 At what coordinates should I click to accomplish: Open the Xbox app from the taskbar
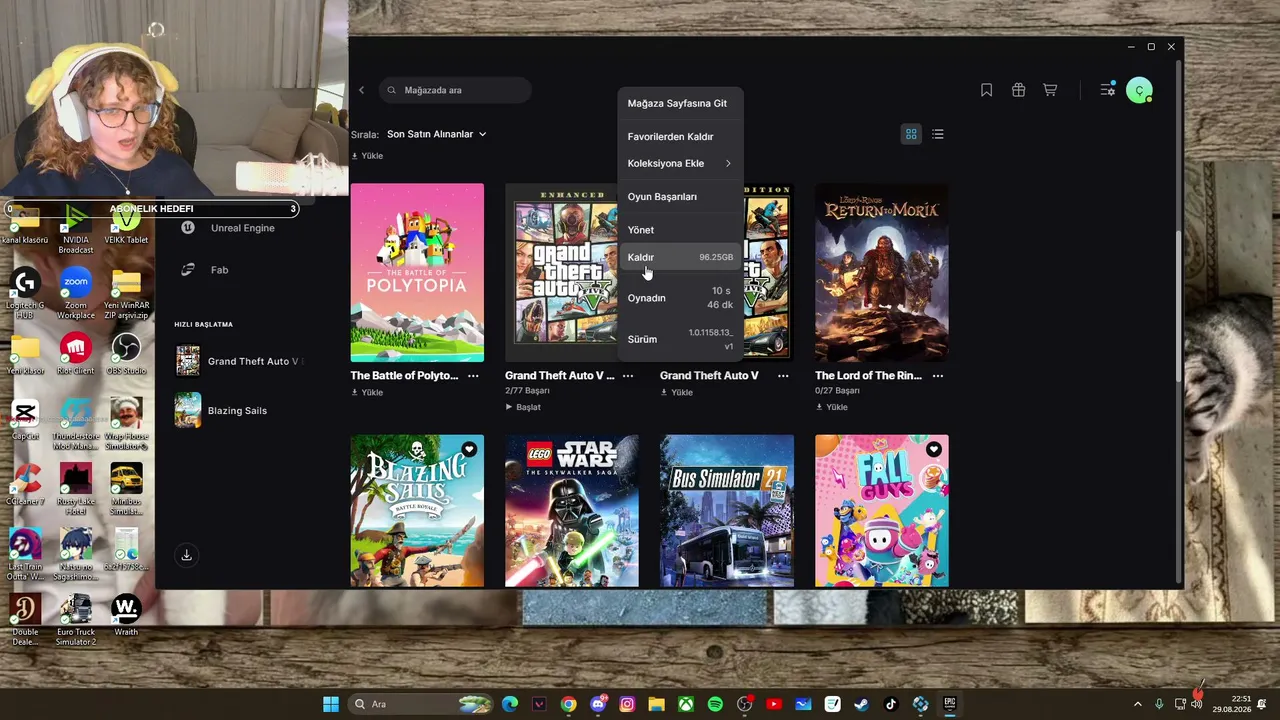point(686,704)
